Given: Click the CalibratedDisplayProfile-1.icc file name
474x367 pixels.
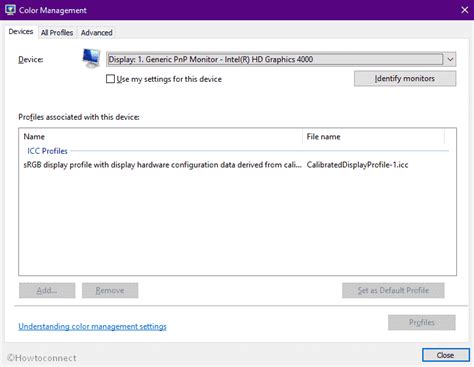Looking at the screenshot, I should coord(357,165).
